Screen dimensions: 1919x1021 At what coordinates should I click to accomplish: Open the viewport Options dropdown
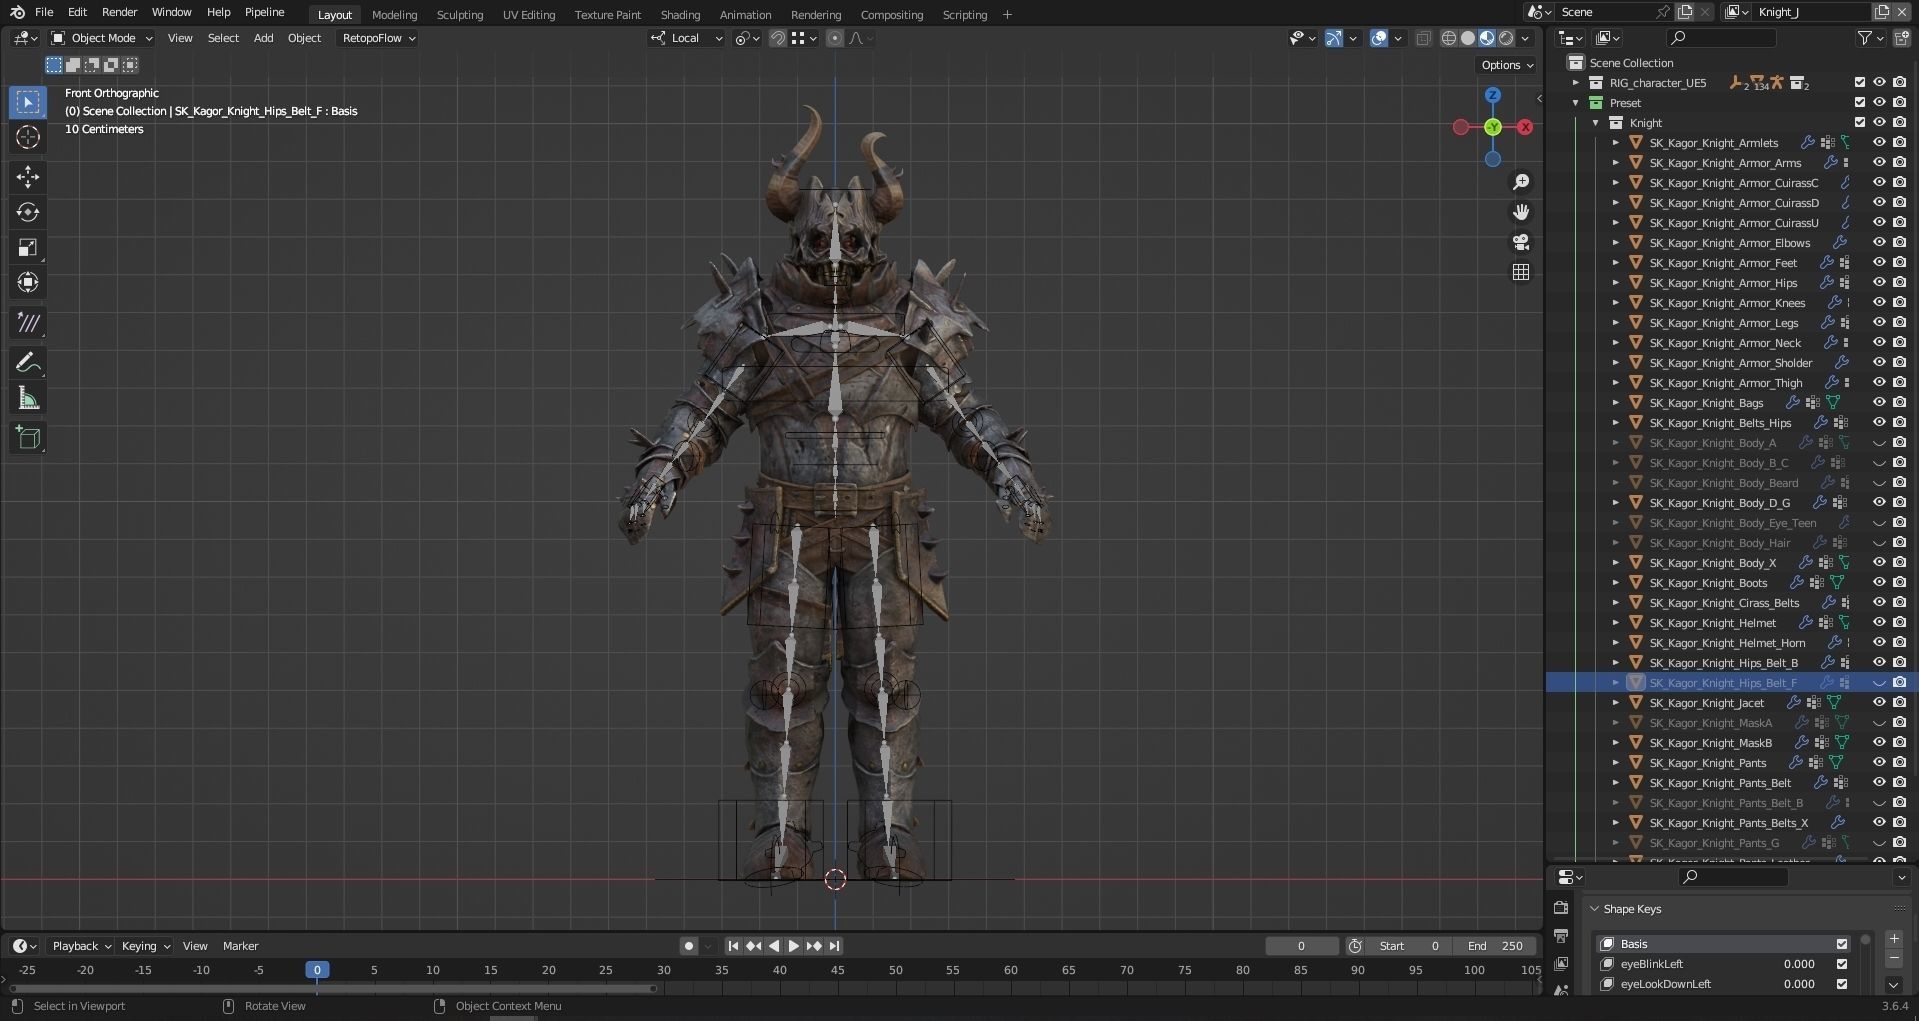pyautogui.click(x=1507, y=65)
